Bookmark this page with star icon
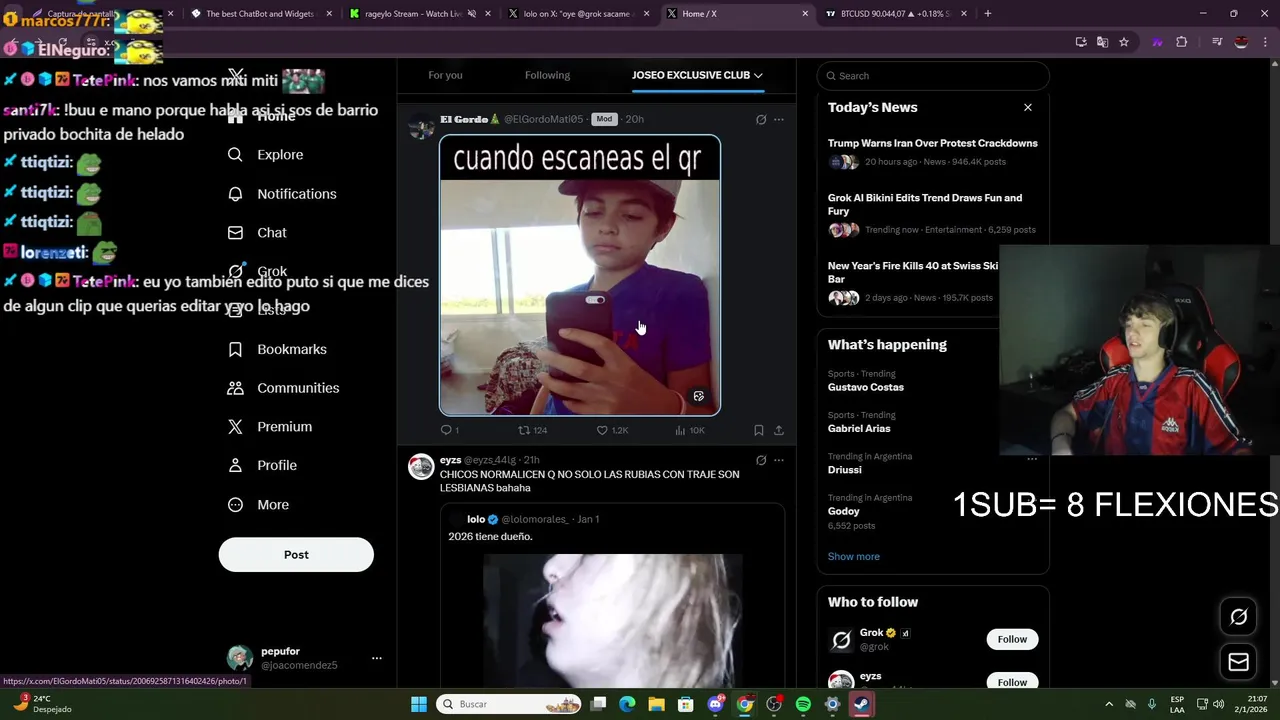The image size is (1280, 720). 1124,42
